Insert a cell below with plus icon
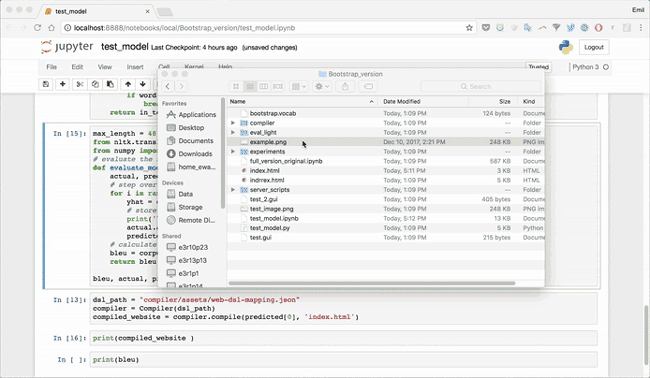This screenshot has height=378, width=650. [63, 84]
